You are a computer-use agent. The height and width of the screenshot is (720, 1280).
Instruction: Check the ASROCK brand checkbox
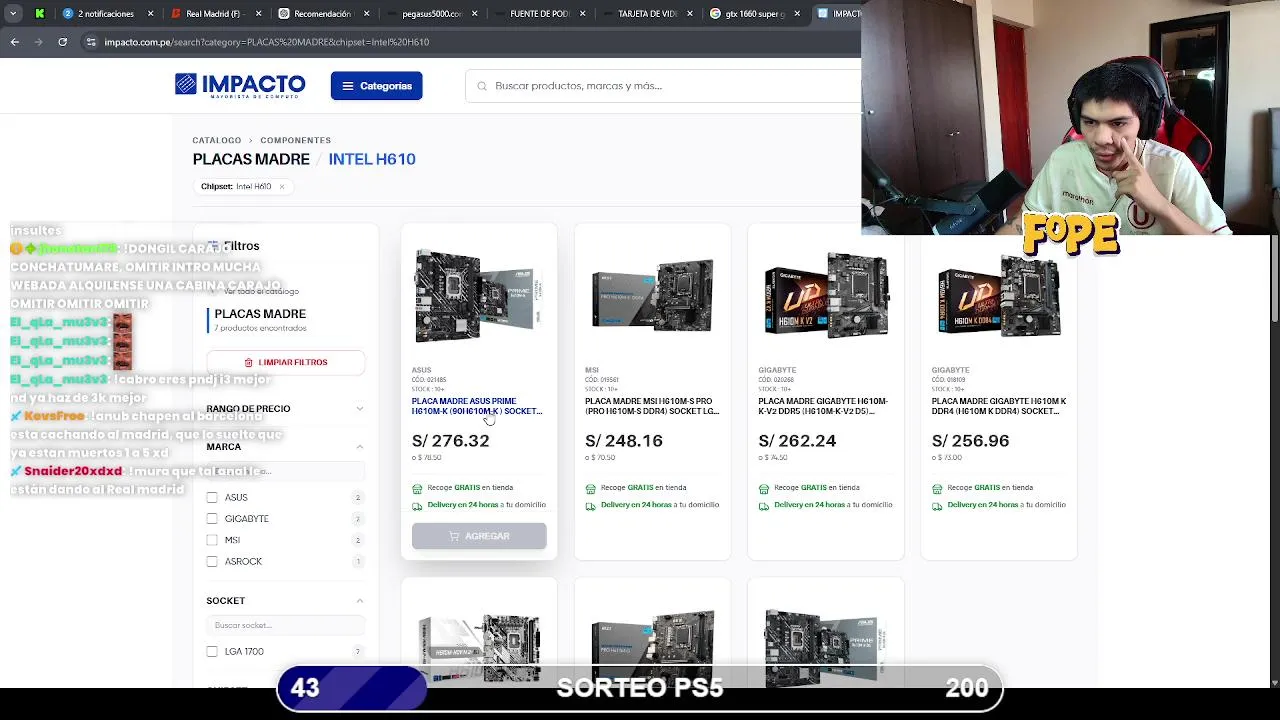click(212, 561)
